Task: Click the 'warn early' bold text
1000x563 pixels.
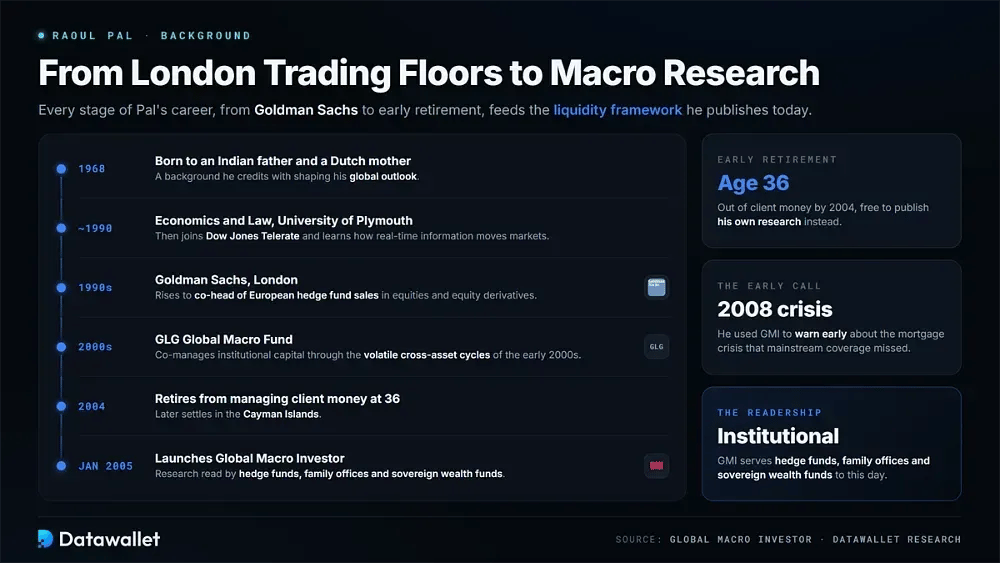Action: 821,334
